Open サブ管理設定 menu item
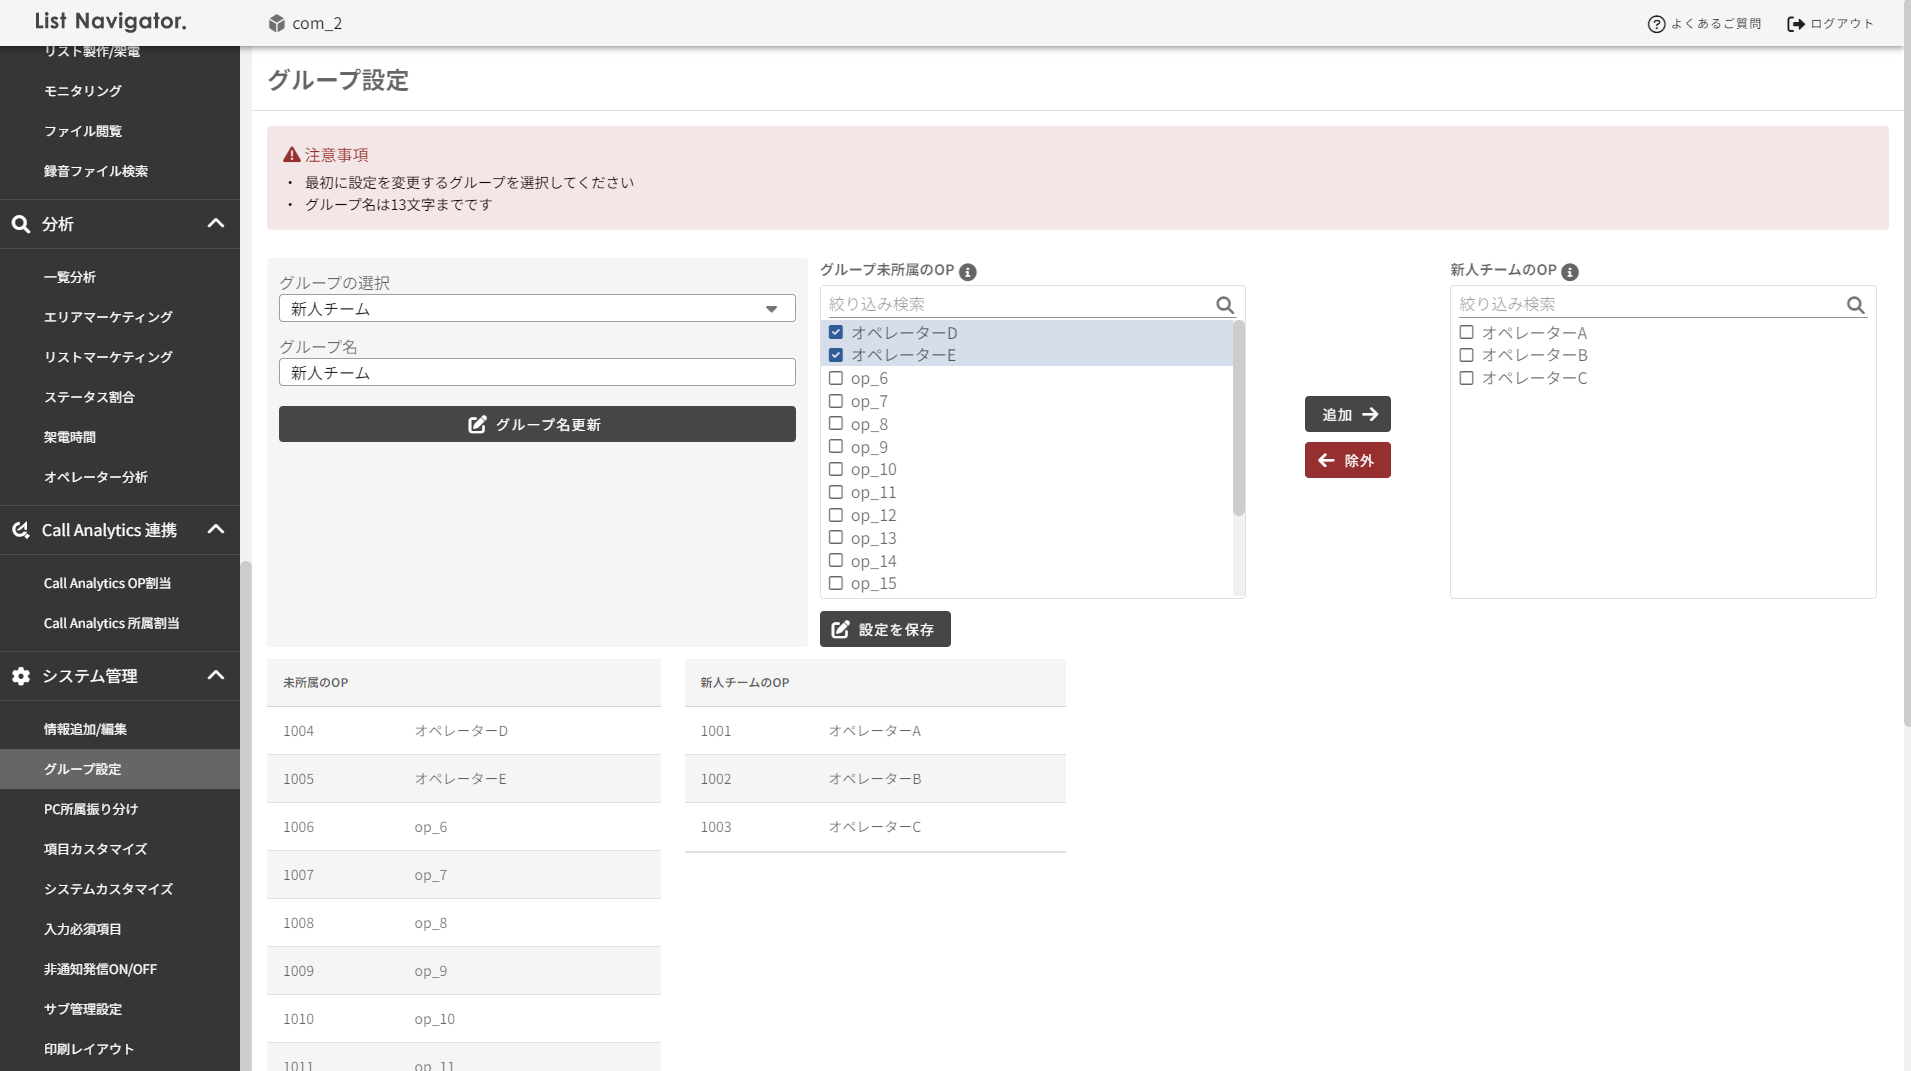Image resolution: width=1911 pixels, height=1071 pixels. (x=83, y=1009)
